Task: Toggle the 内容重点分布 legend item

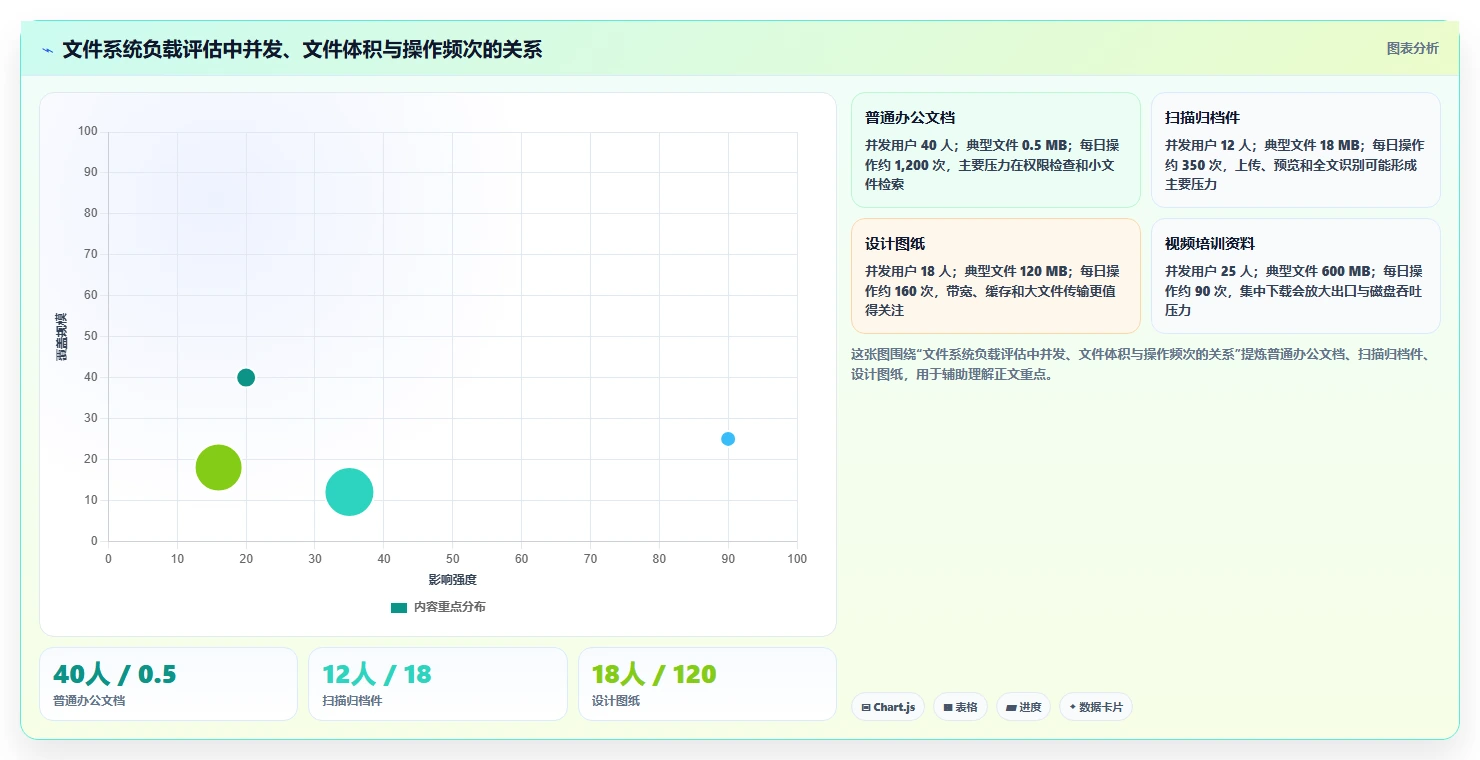Action: point(438,607)
